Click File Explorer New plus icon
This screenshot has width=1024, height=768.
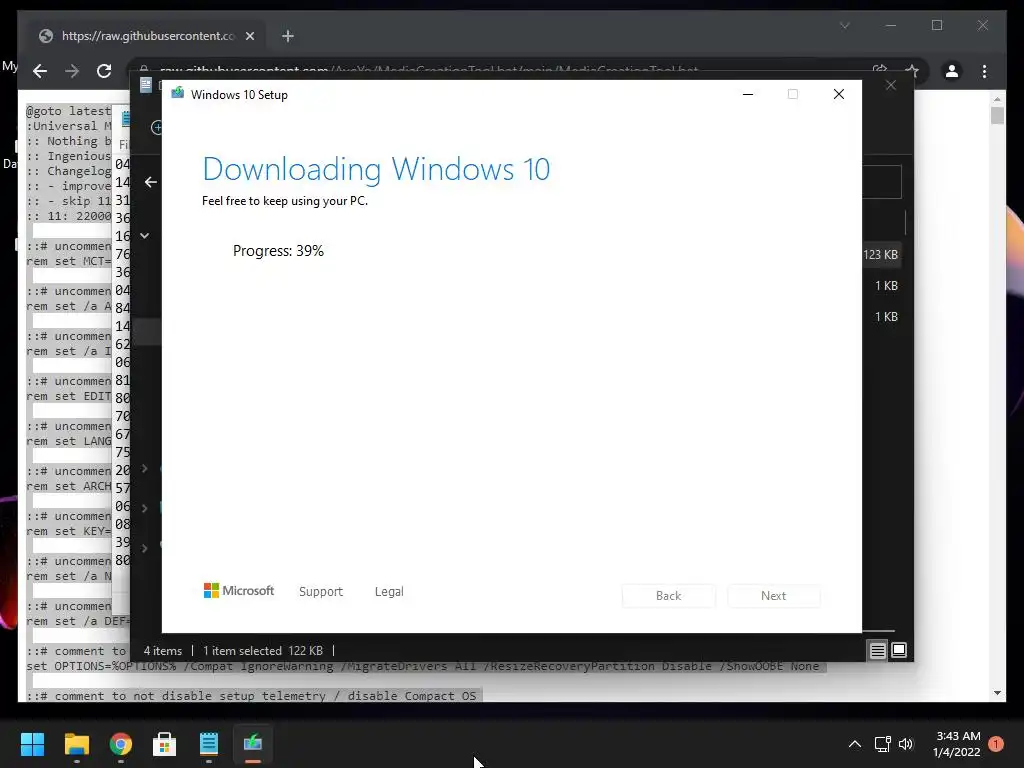pyautogui.click(x=157, y=127)
